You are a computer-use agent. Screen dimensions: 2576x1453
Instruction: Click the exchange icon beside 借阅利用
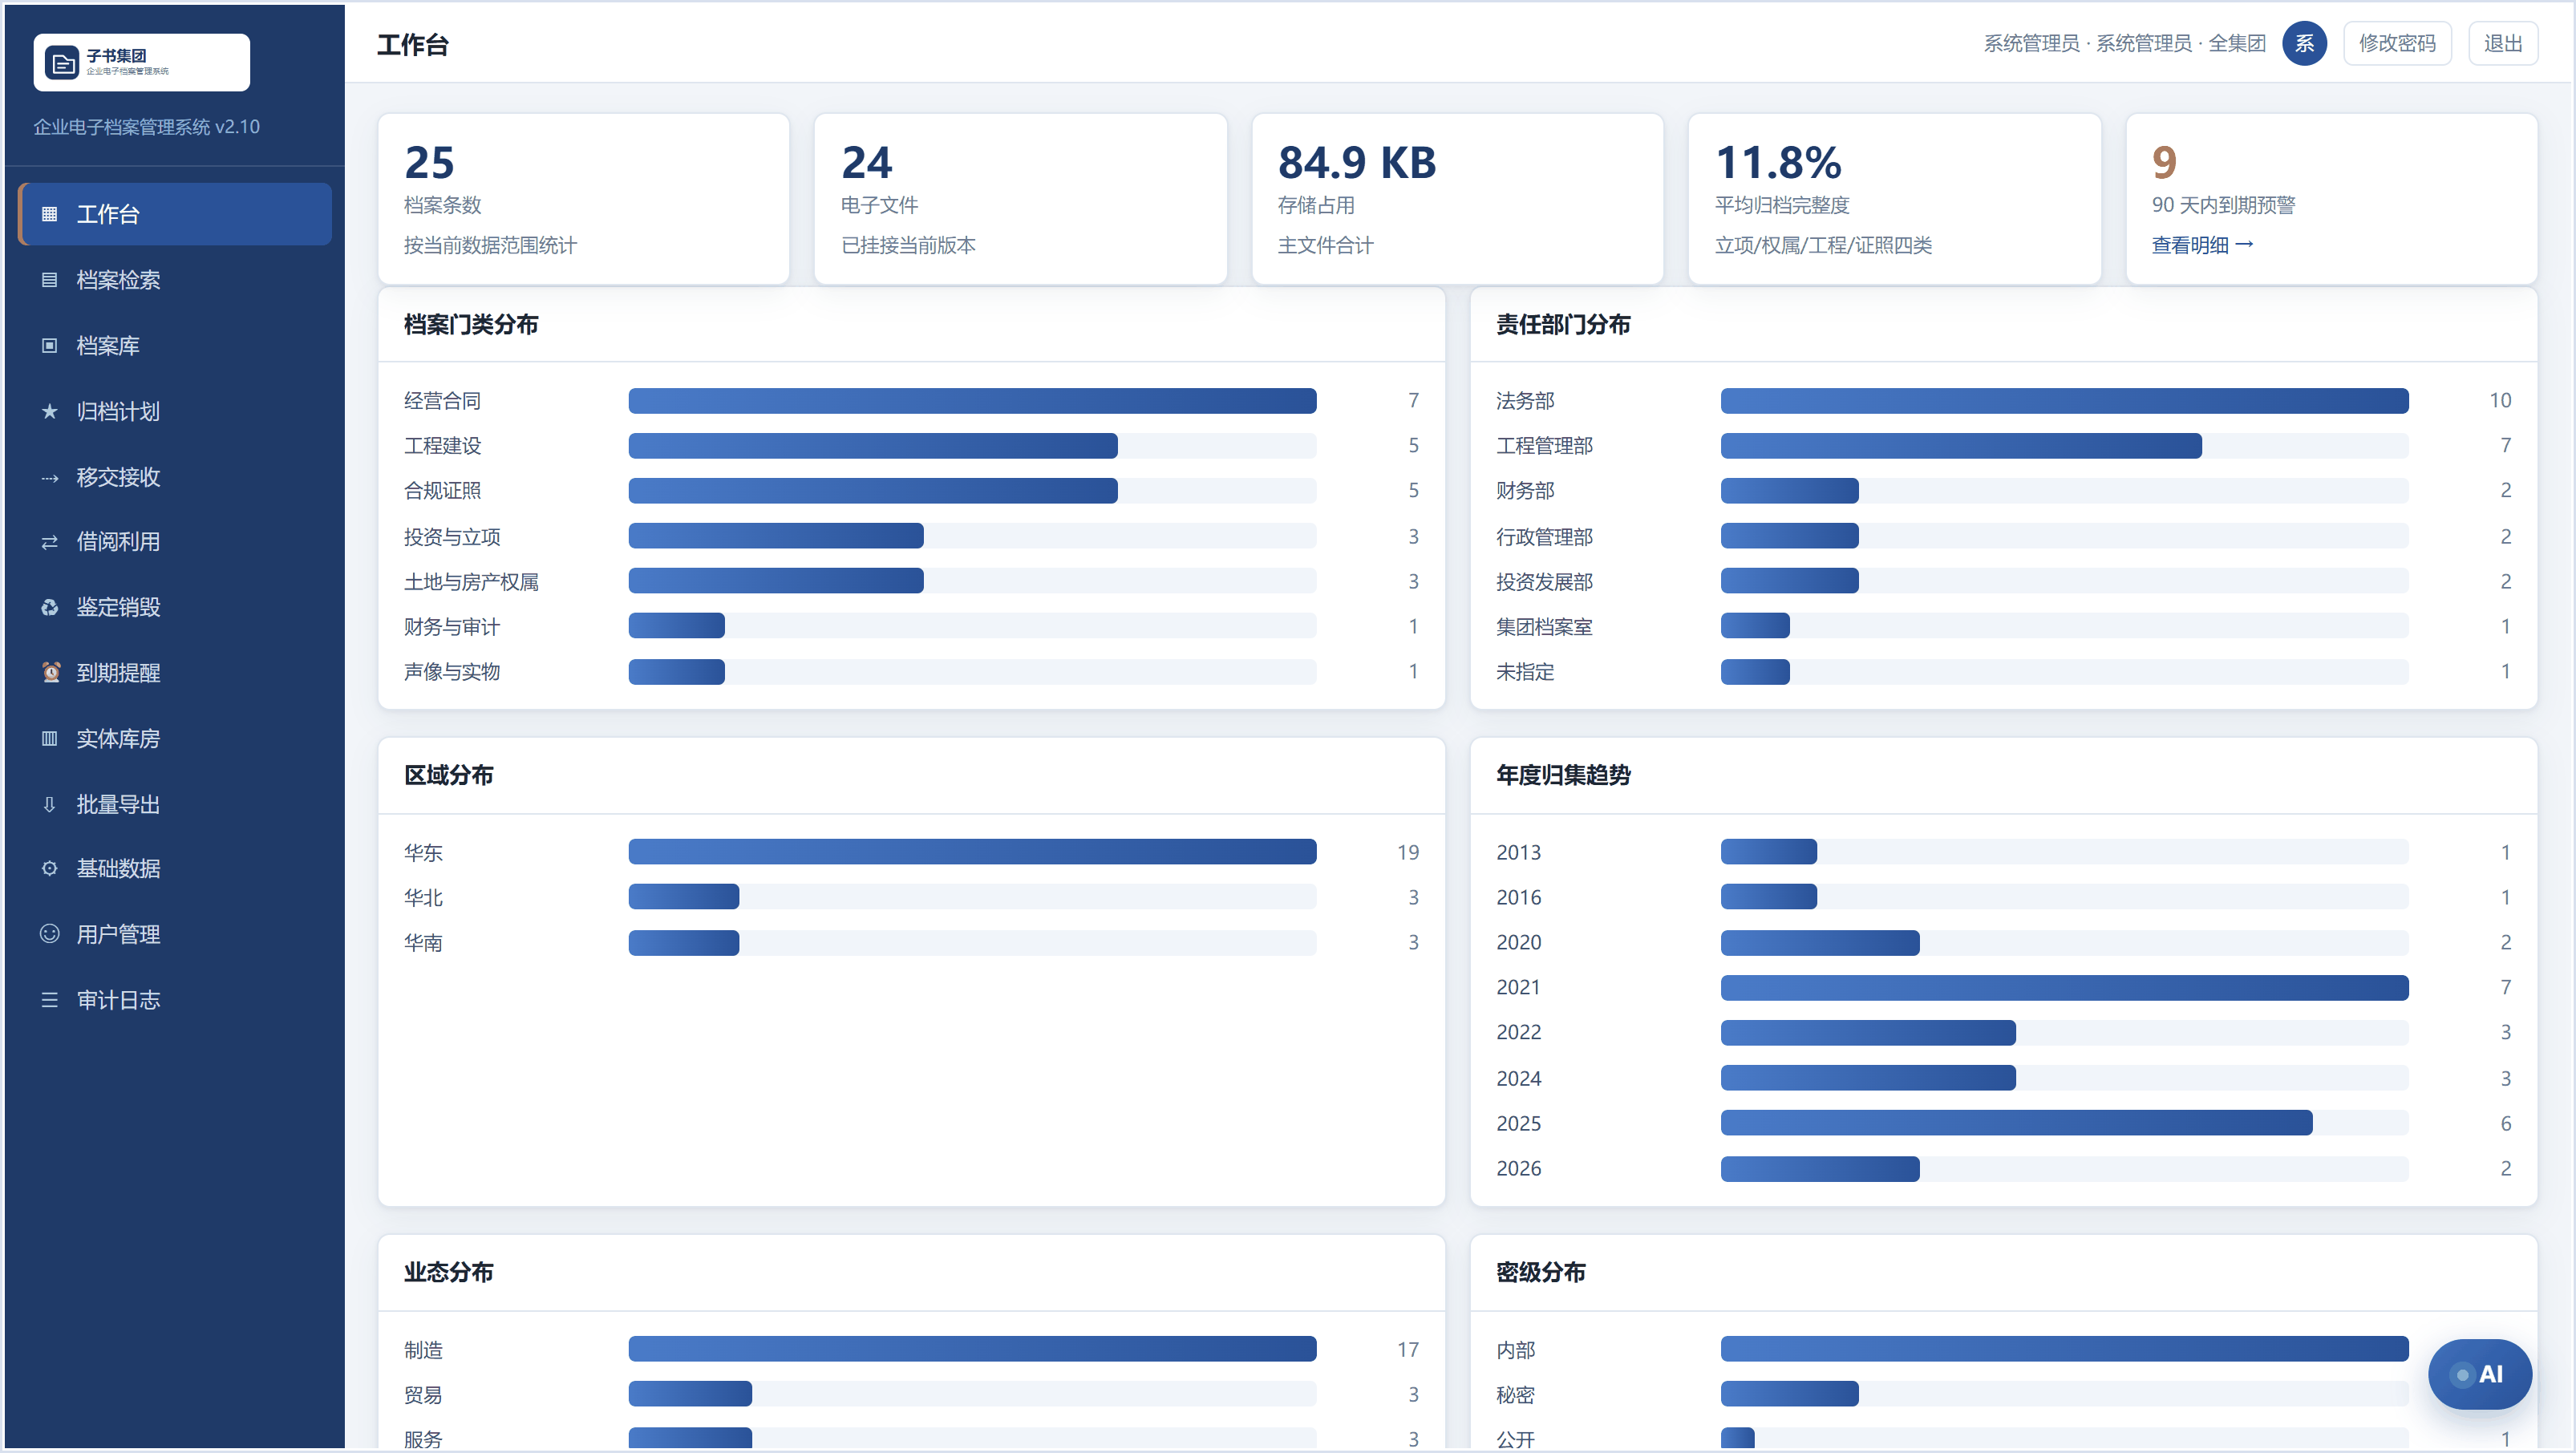[49, 542]
